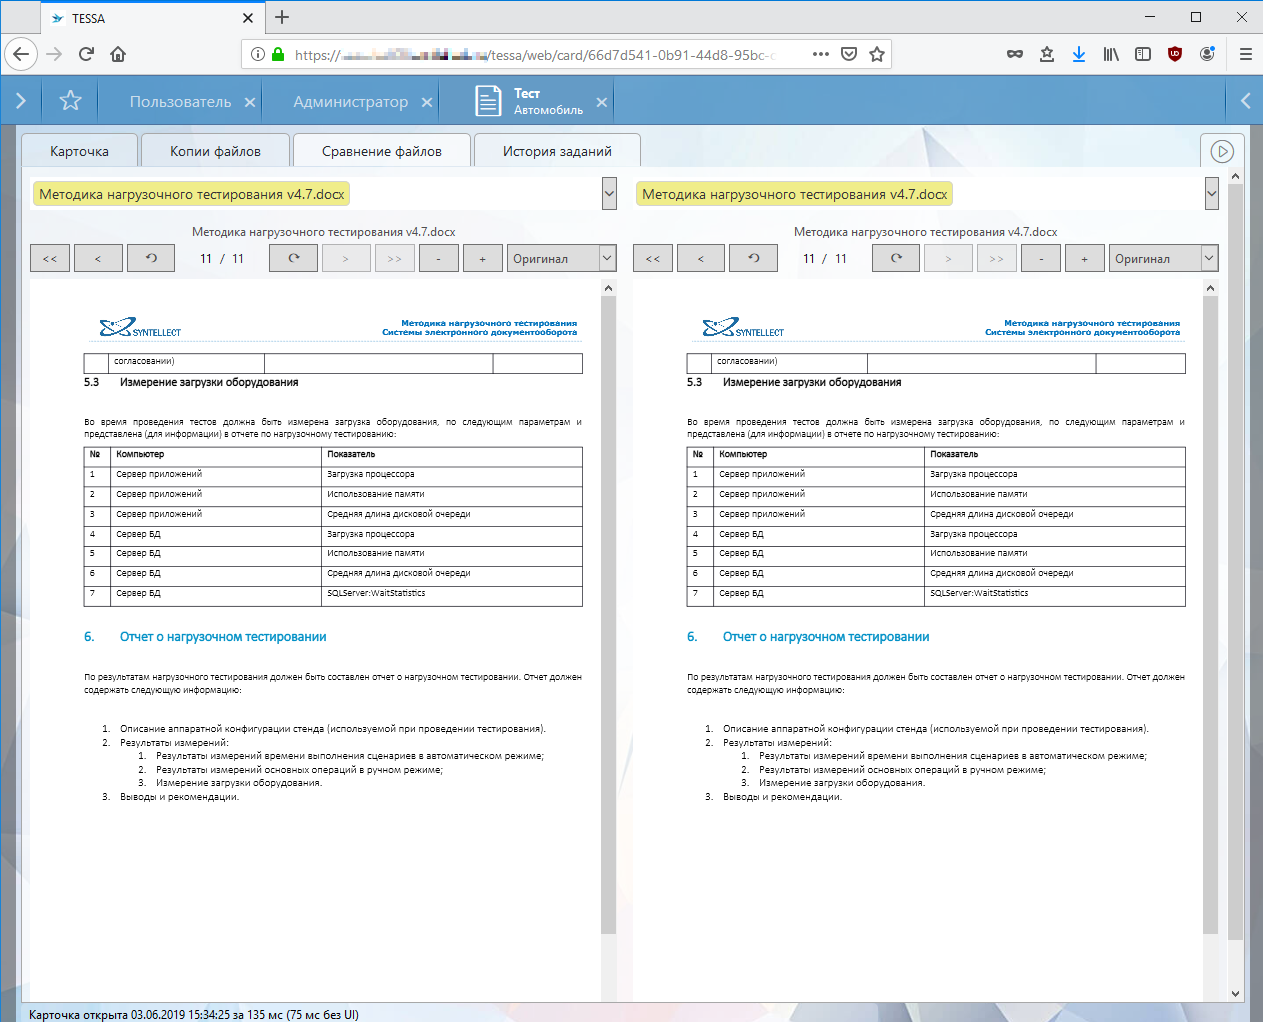
Task: Expand the right panel with chevron arrow
Action: [1245, 101]
